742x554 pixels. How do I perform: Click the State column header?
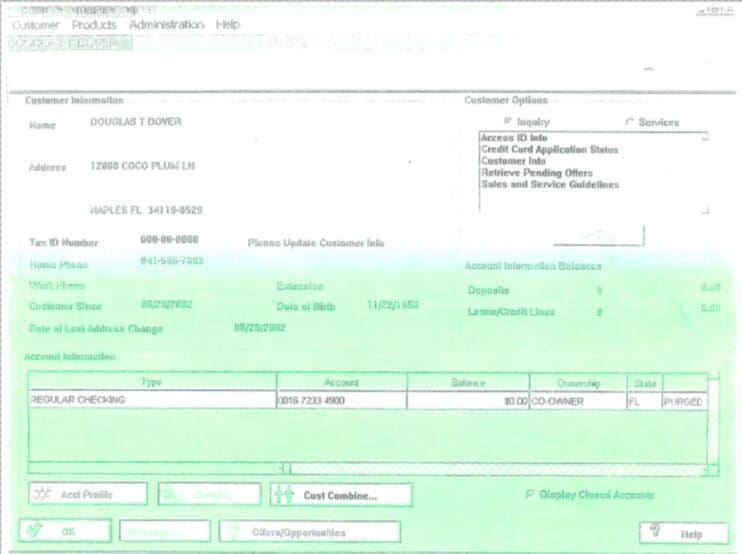pyautogui.click(x=645, y=383)
